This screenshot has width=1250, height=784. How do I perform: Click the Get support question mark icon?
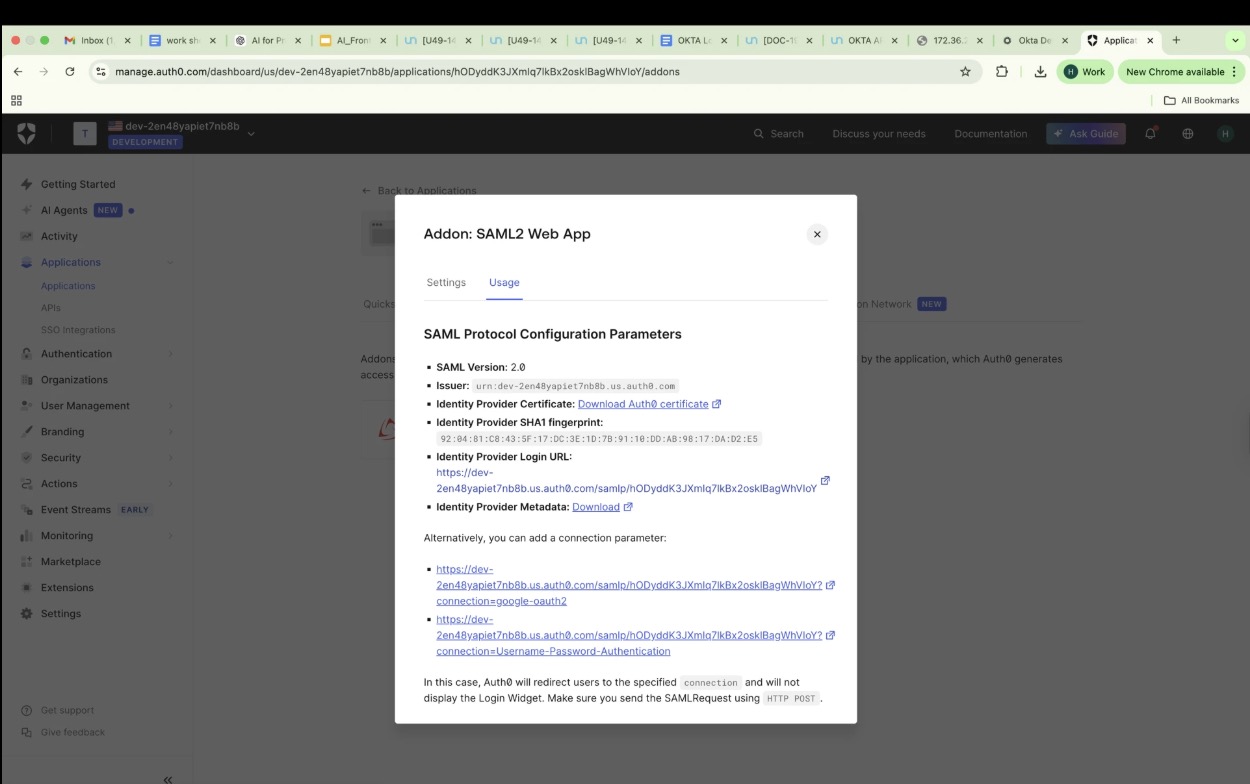pyautogui.click(x=25, y=710)
